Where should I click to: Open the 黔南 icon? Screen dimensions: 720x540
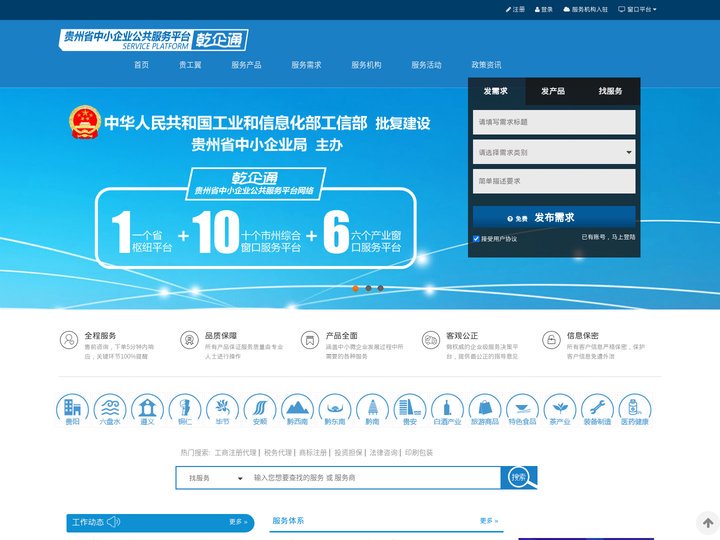[372, 410]
